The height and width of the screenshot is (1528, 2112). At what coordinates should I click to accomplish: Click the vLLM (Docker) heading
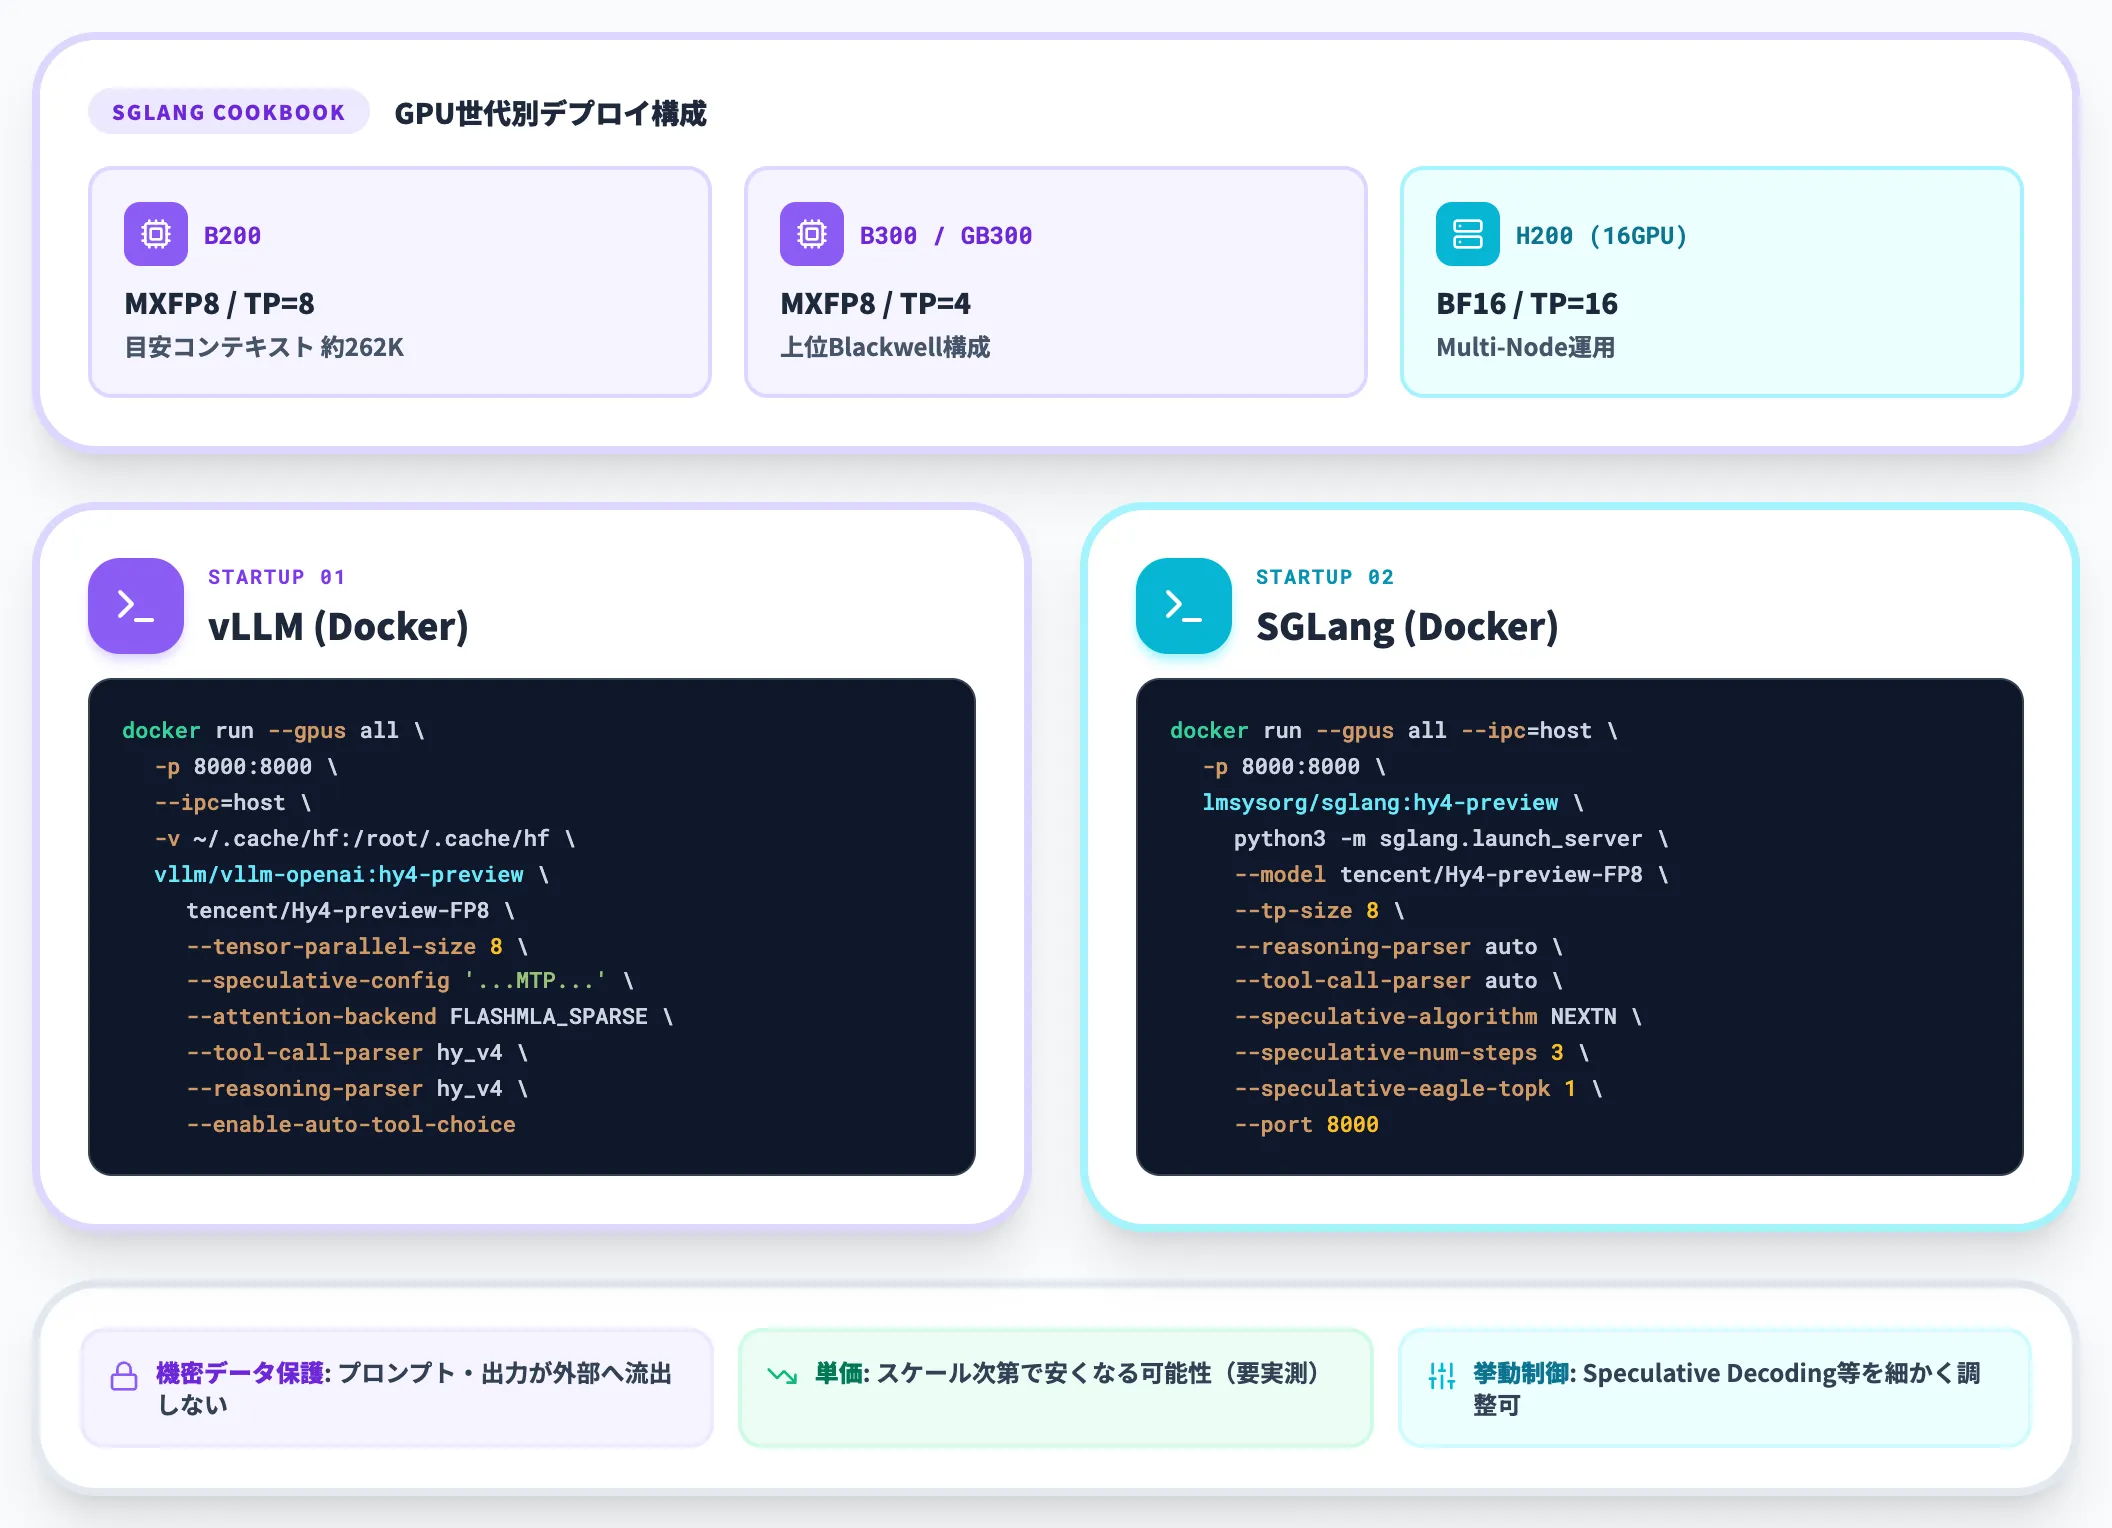point(338,627)
